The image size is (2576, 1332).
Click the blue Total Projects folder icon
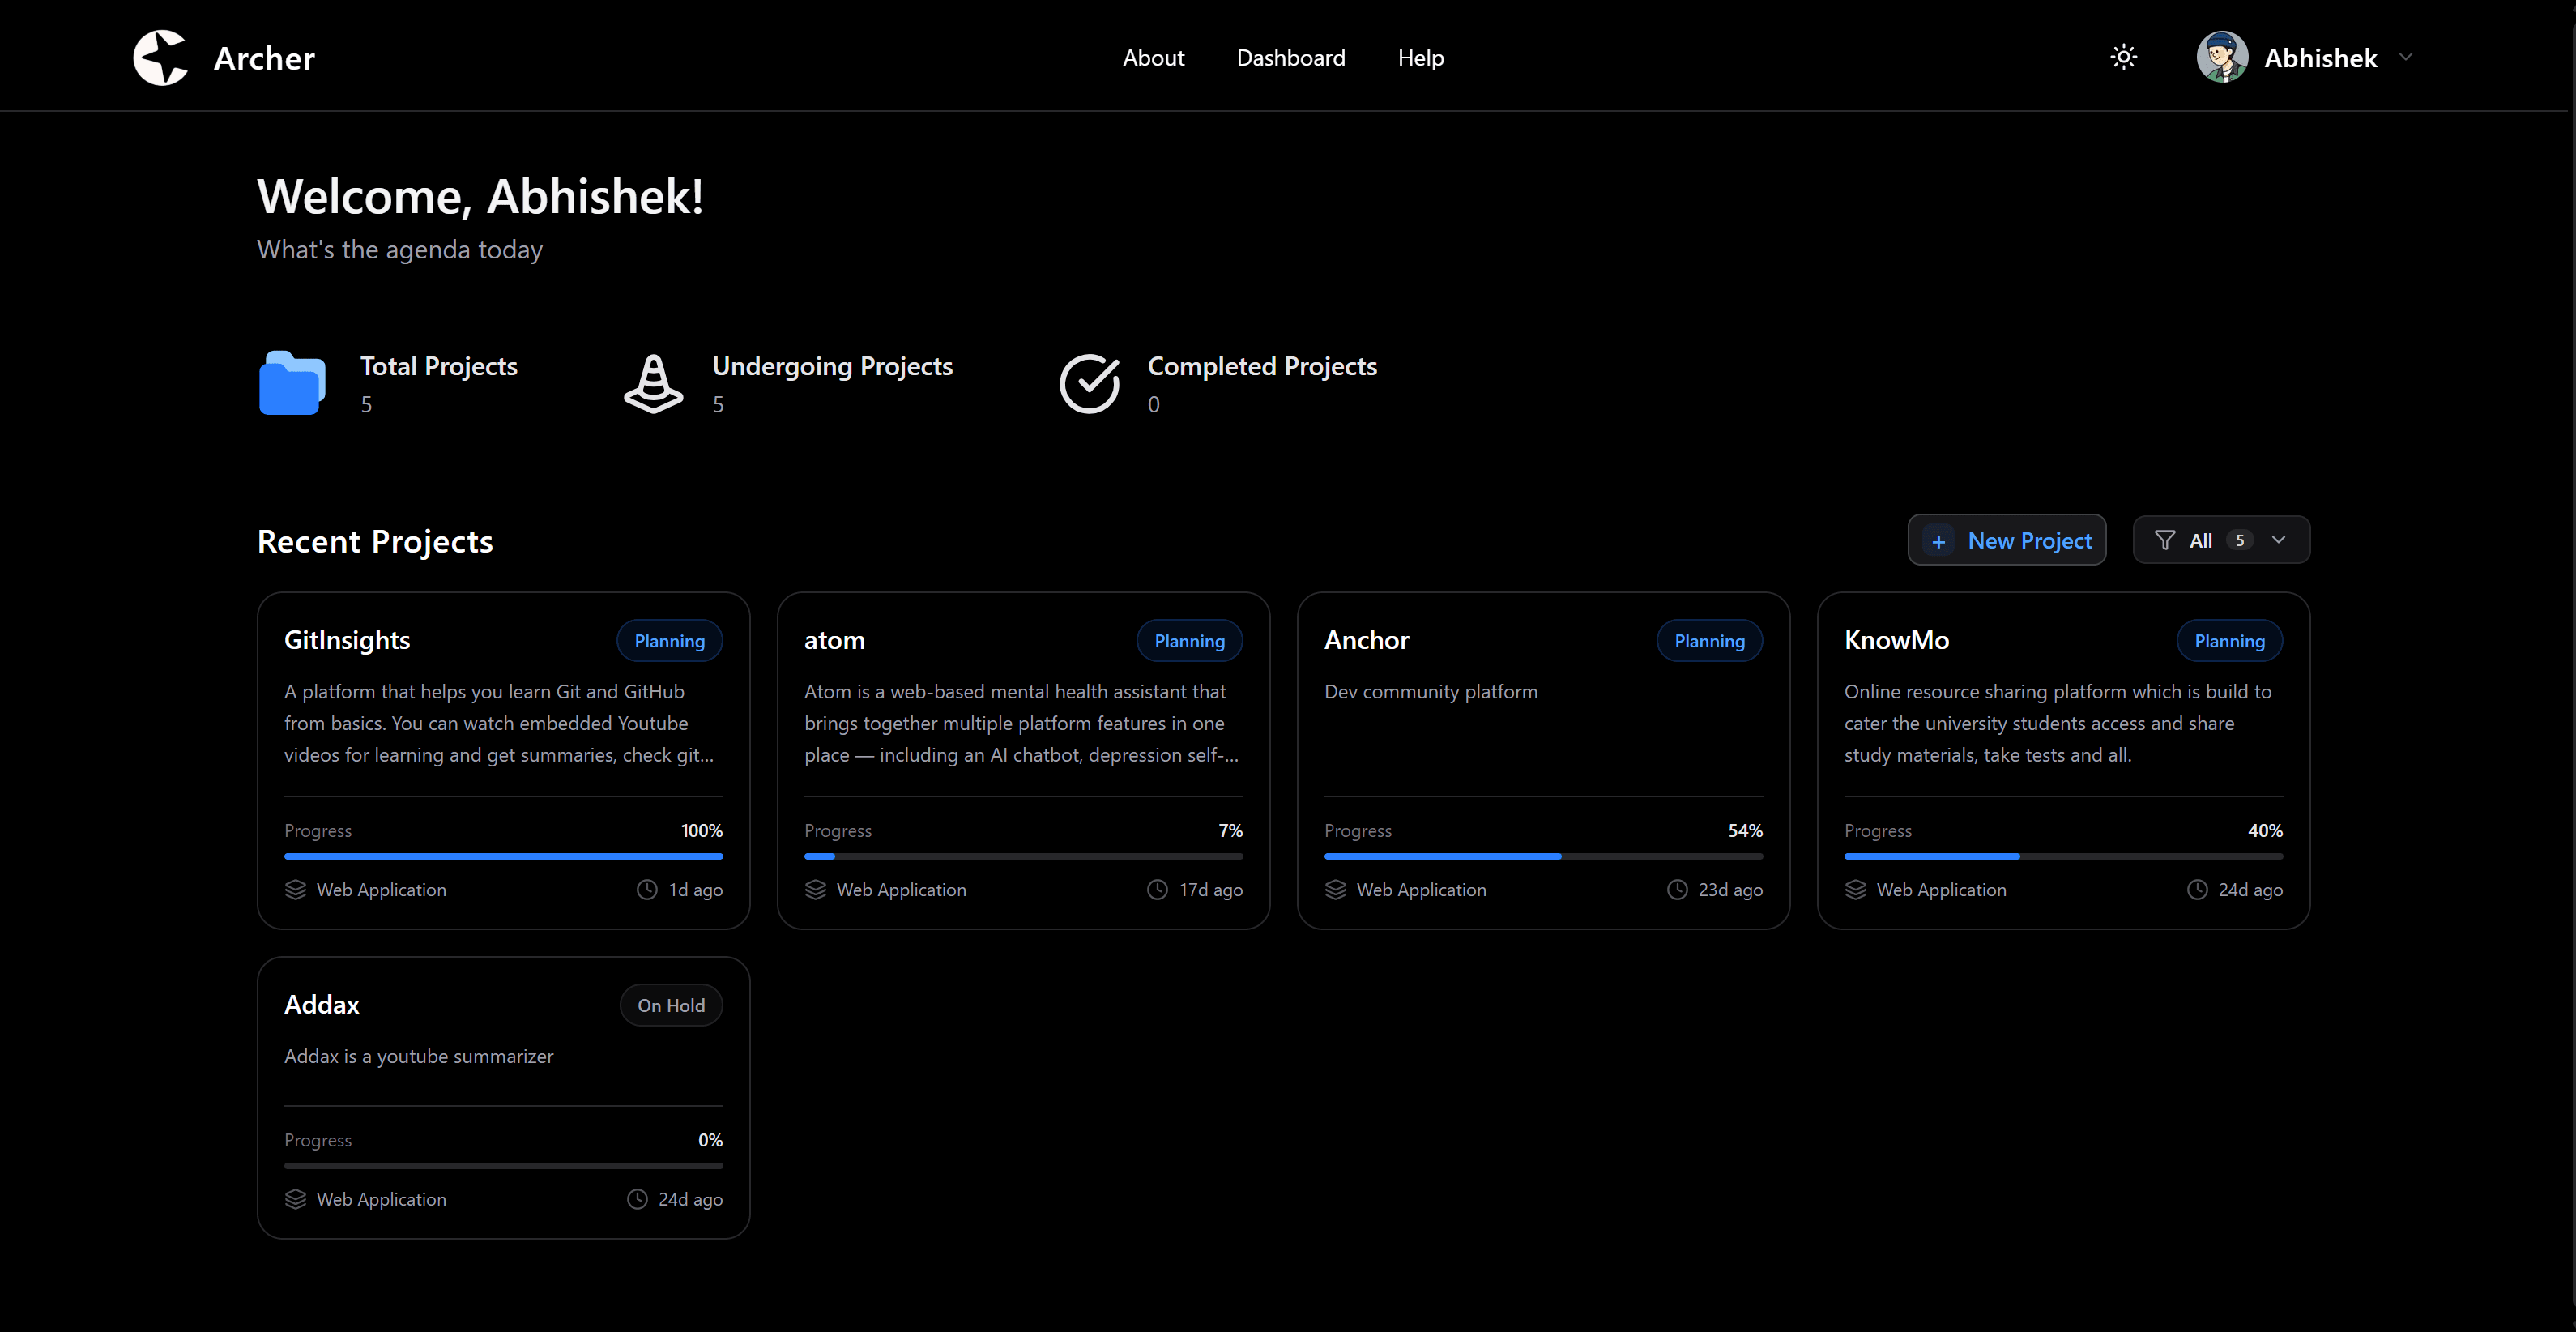[292, 383]
